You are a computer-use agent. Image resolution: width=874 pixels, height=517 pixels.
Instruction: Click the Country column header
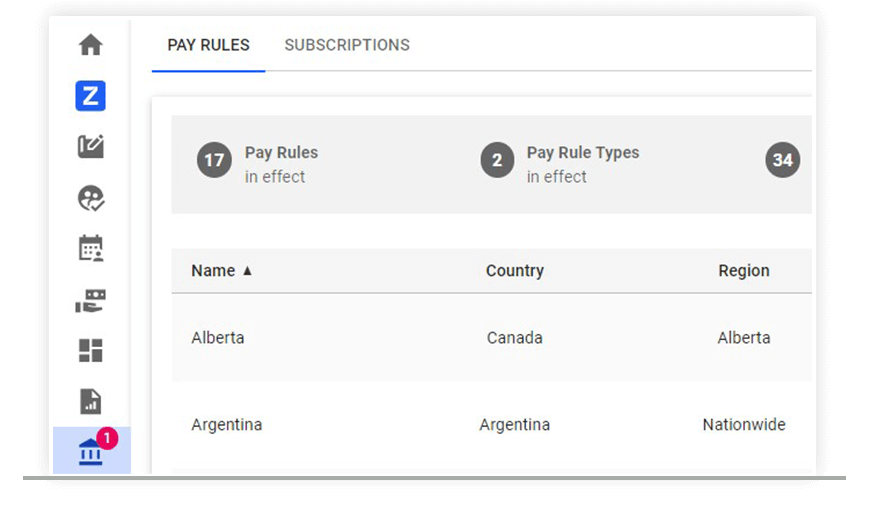[515, 271]
